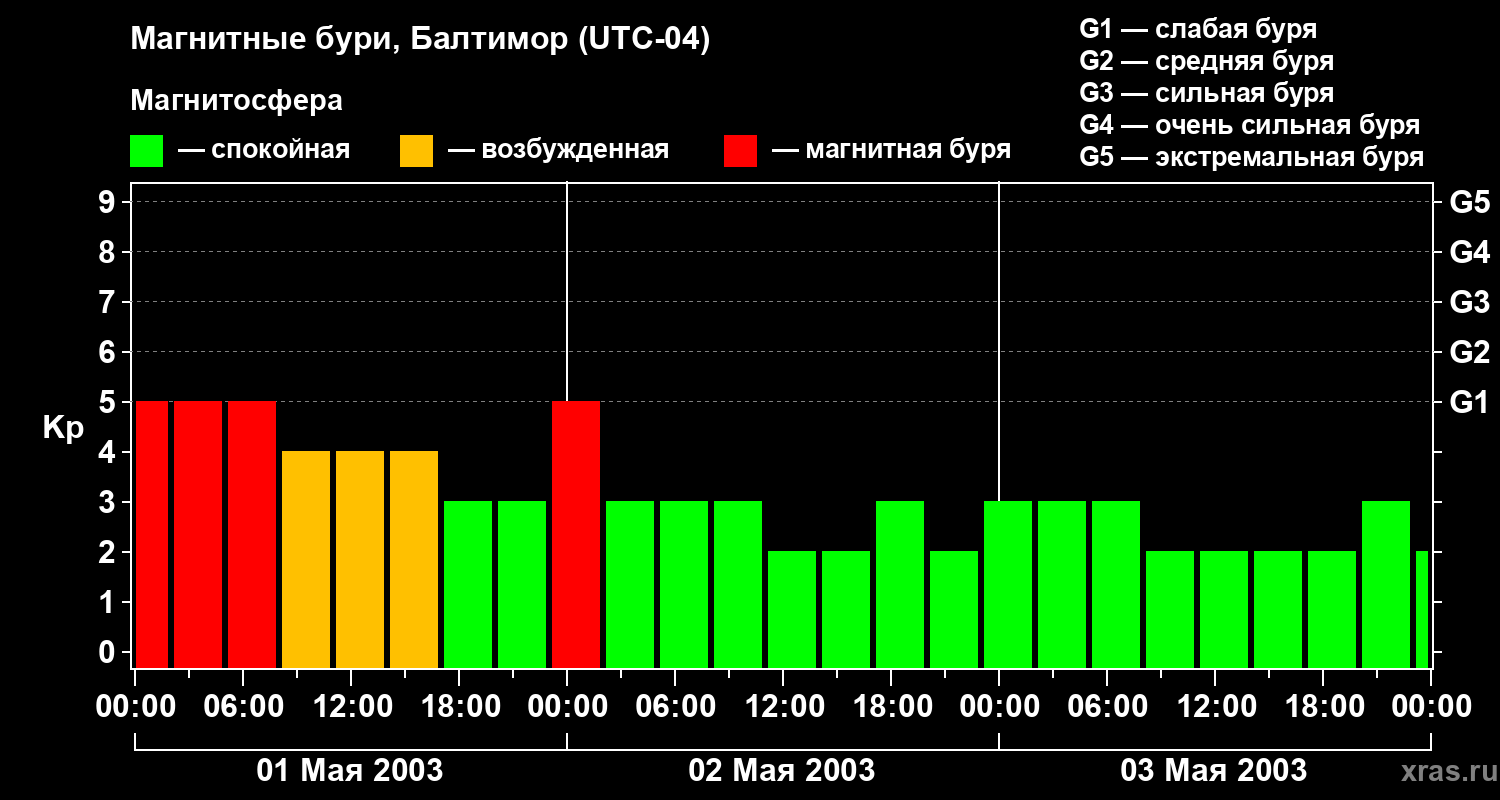Select the "01 Мая 2003" date label
Screen dimensions: 1500x800
350,770
